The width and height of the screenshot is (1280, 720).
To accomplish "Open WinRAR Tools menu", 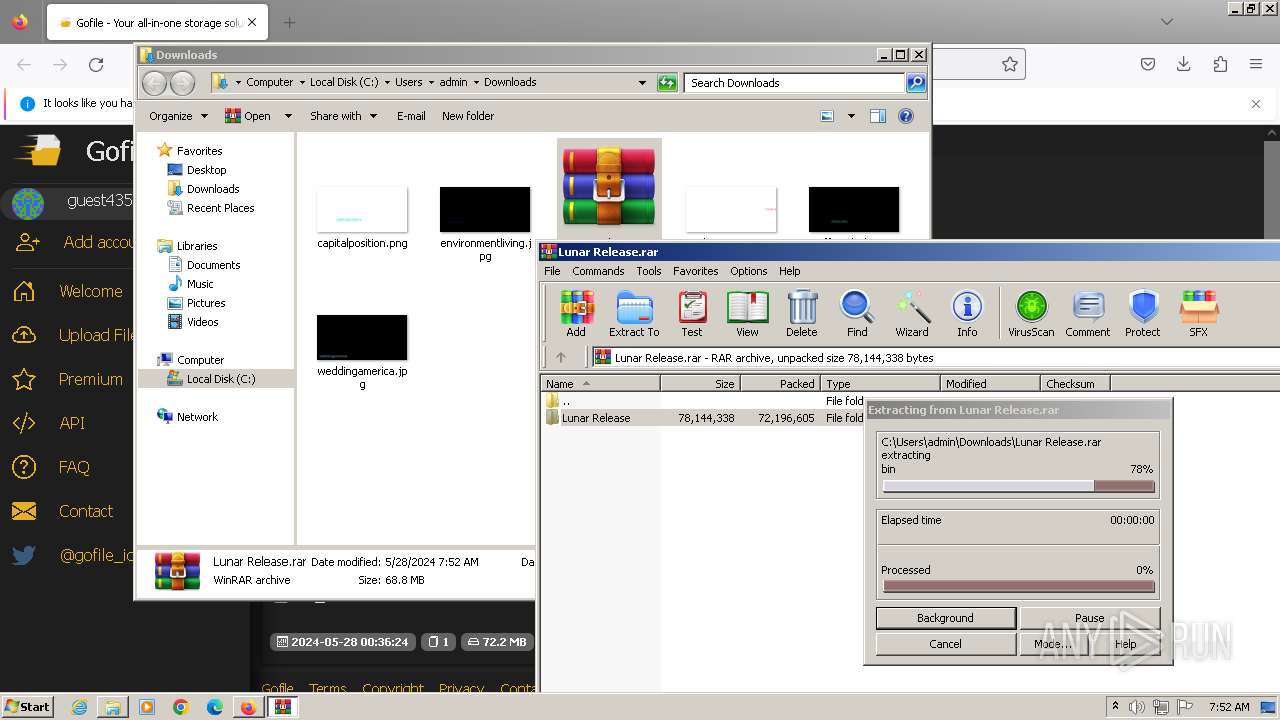I will point(649,271).
